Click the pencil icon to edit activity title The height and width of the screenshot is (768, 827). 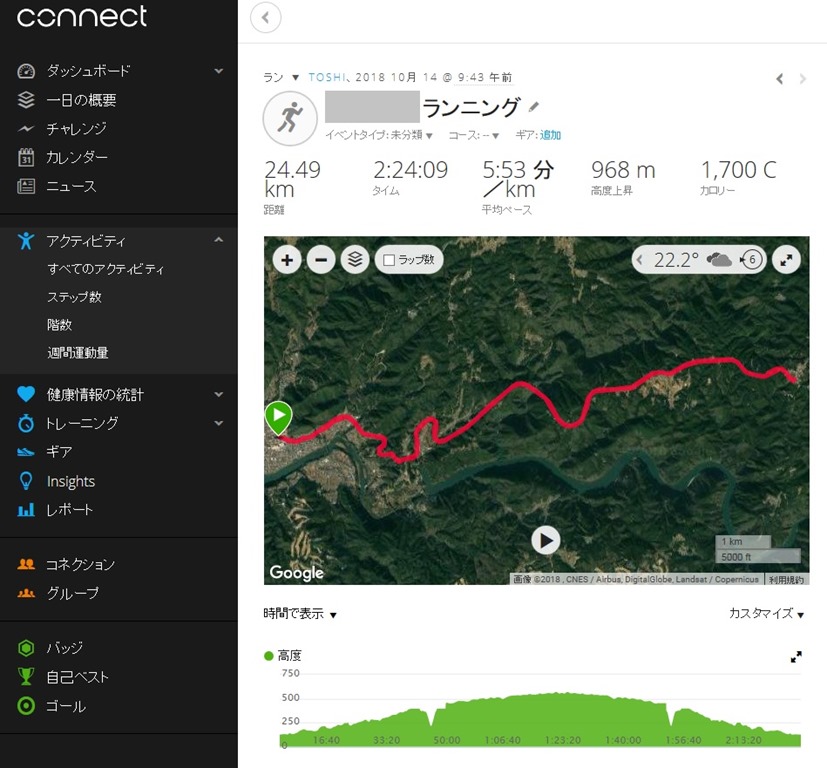(x=534, y=107)
